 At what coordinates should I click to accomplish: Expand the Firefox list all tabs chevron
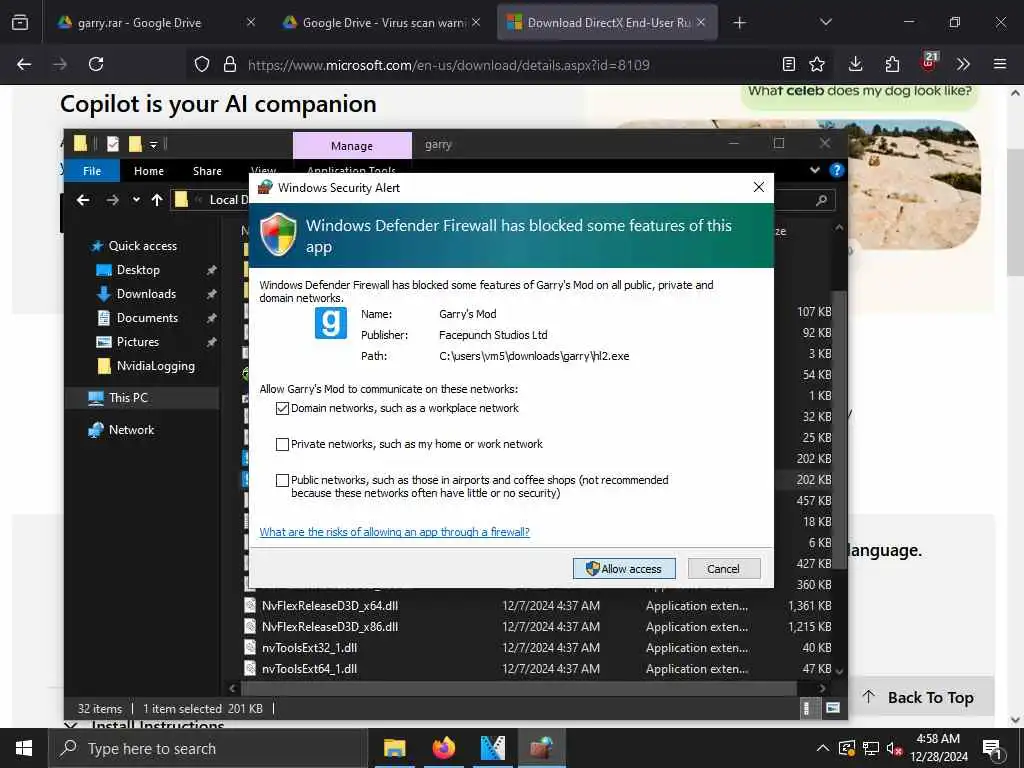coord(825,22)
